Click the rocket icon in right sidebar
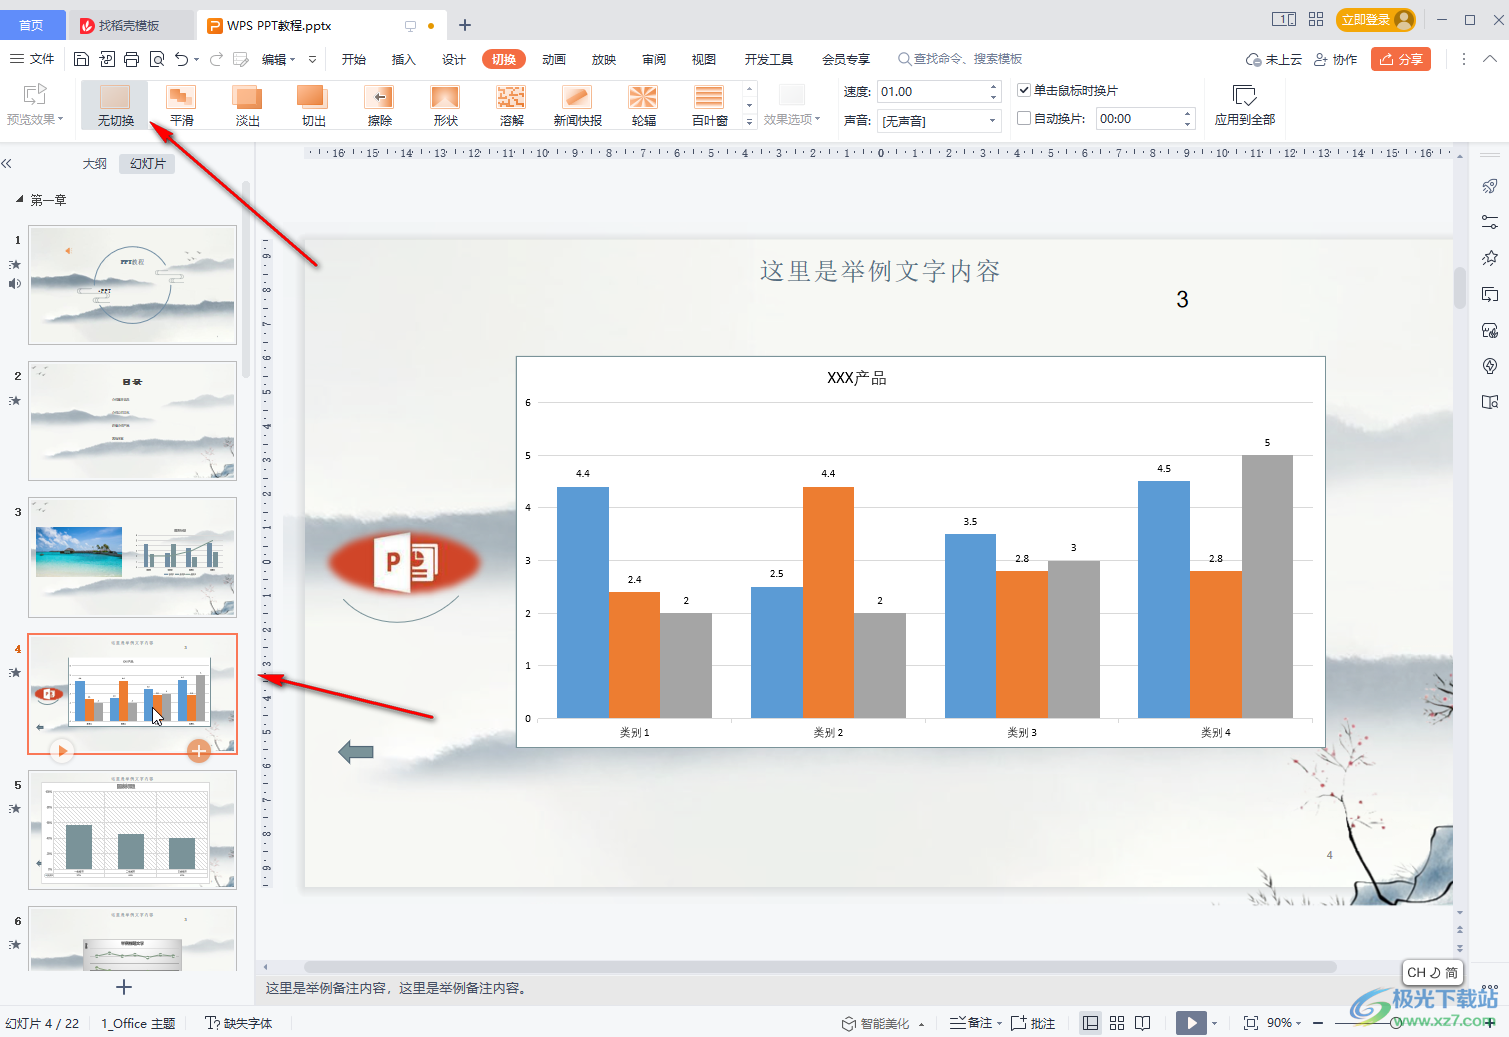This screenshot has height=1037, width=1509. pyautogui.click(x=1490, y=186)
